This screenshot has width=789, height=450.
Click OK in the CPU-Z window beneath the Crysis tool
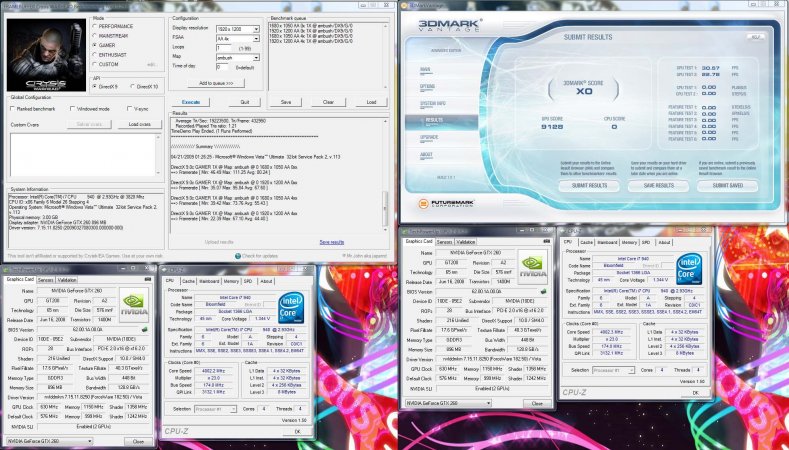click(297, 431)
